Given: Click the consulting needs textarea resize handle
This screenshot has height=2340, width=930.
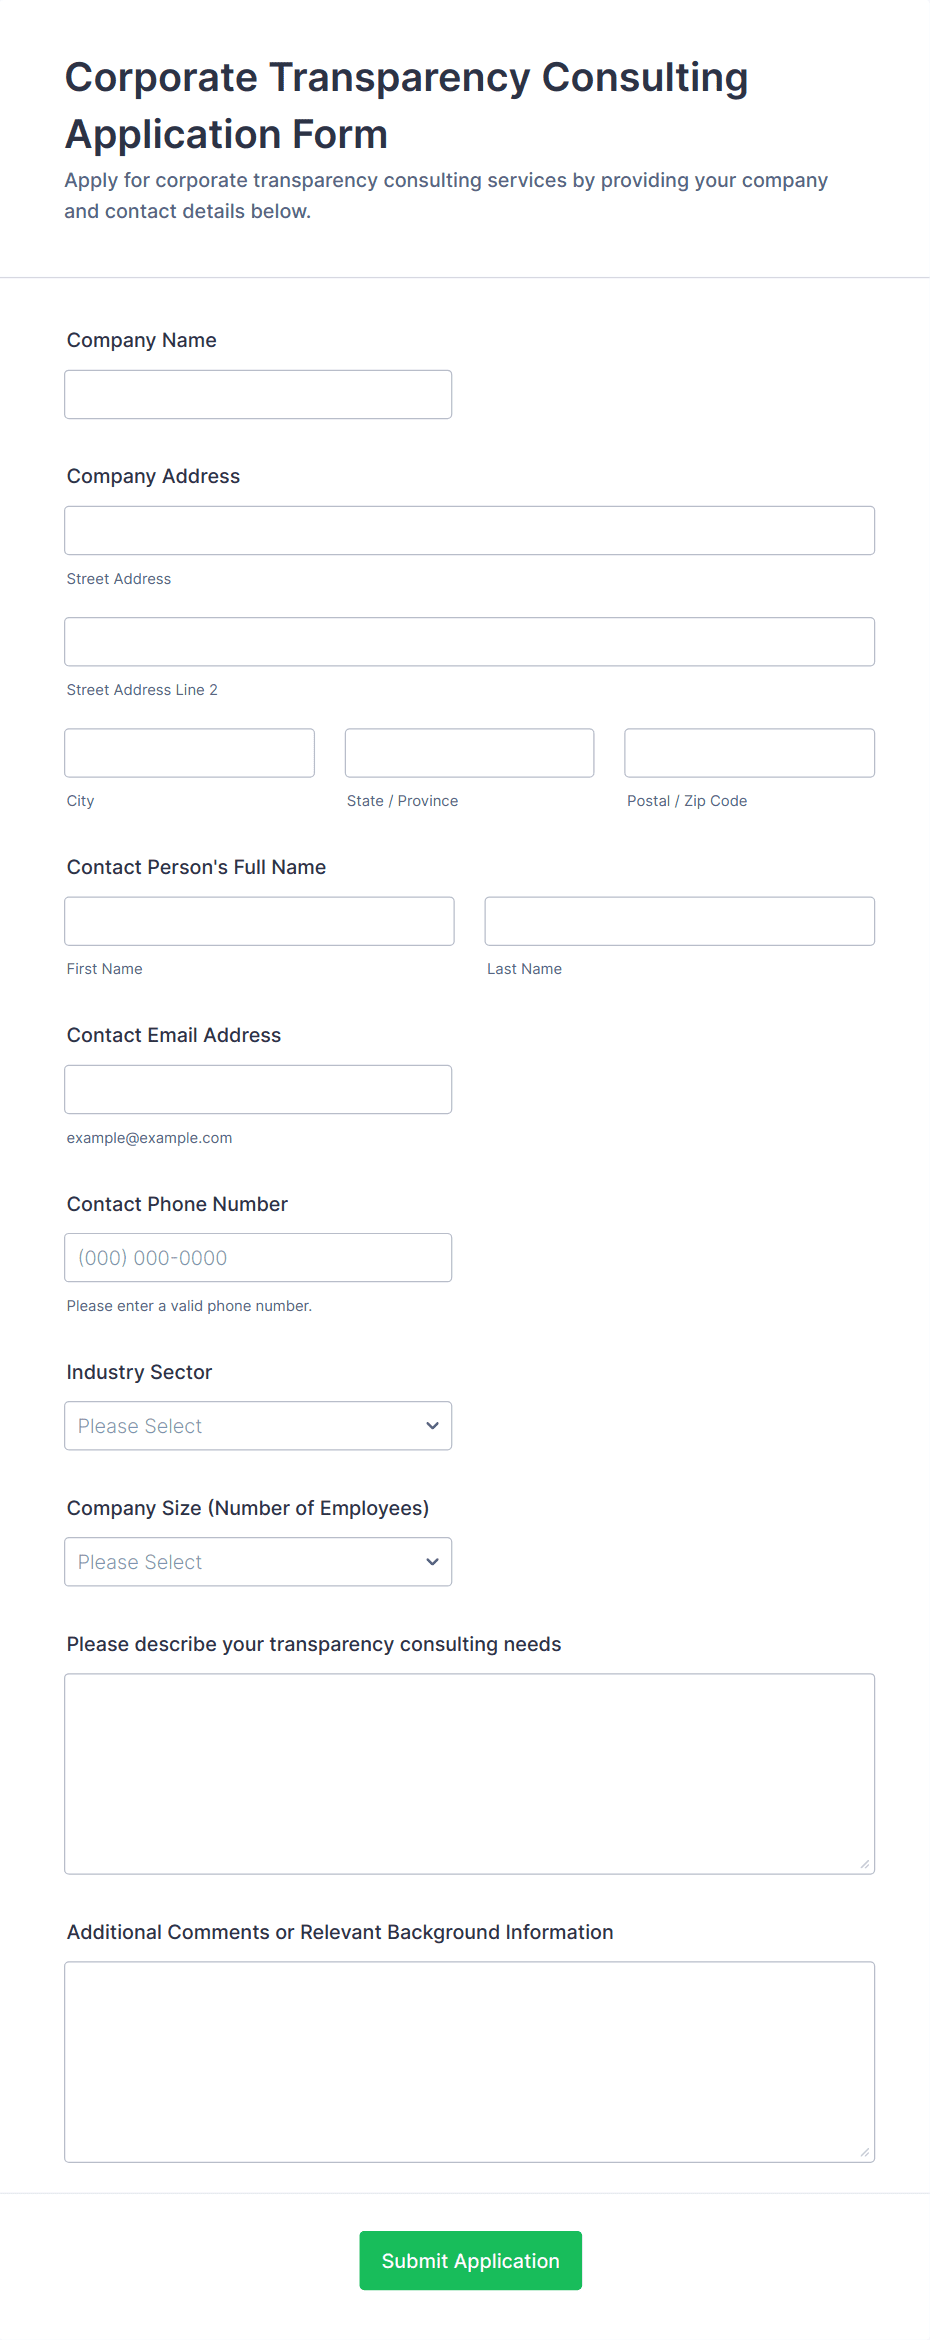Looking at the screenshot, I should pos(864,1866).
